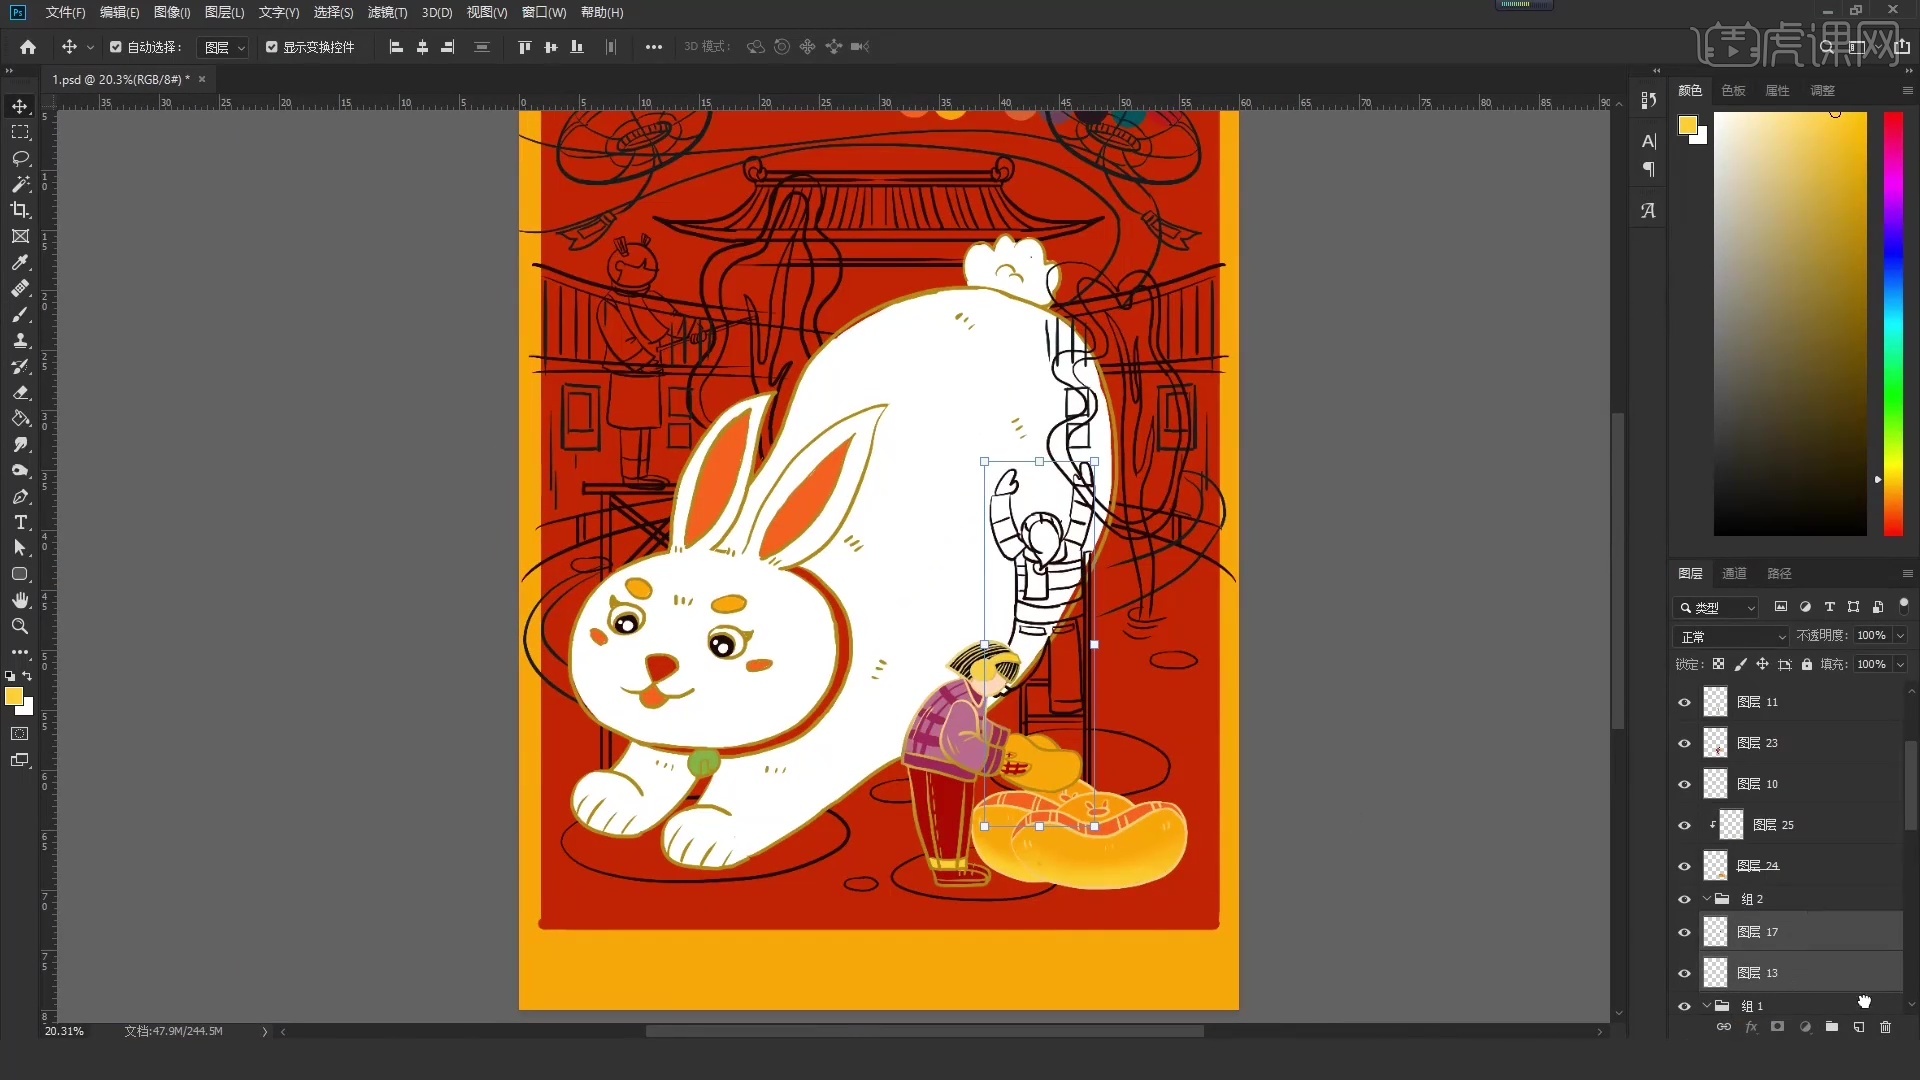Open layer style fx menu
The width and height of the screenshot is (1920, 1080).
1751,1027
